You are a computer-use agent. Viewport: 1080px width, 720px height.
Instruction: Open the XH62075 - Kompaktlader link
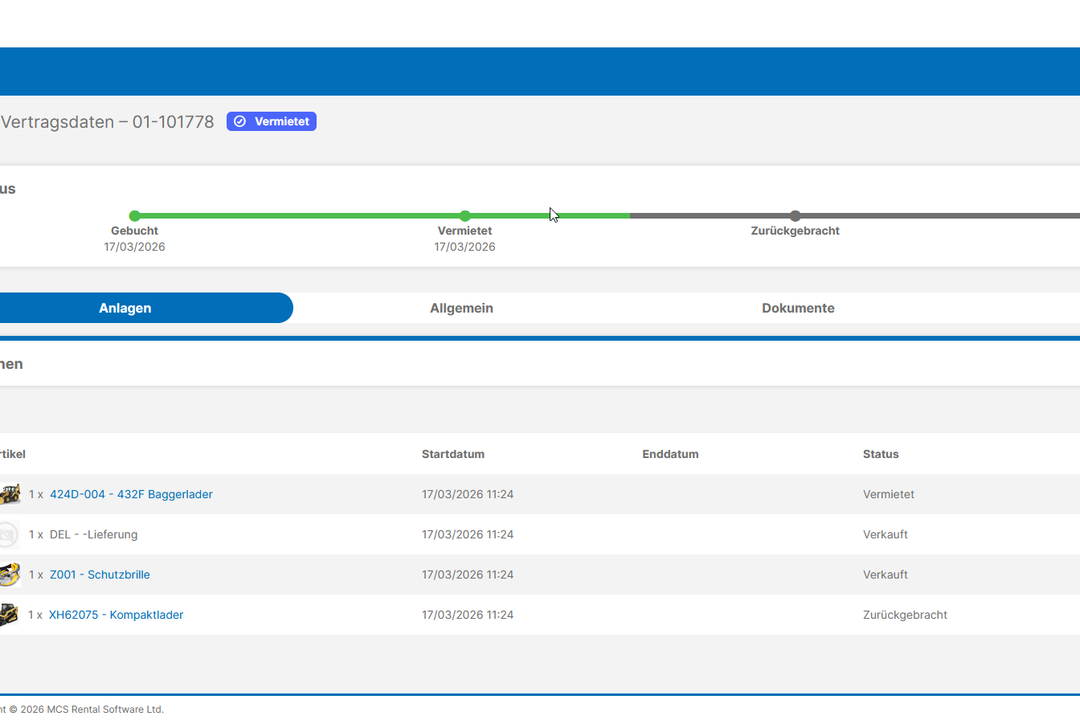pyautogui.click(x=116, y=615)
